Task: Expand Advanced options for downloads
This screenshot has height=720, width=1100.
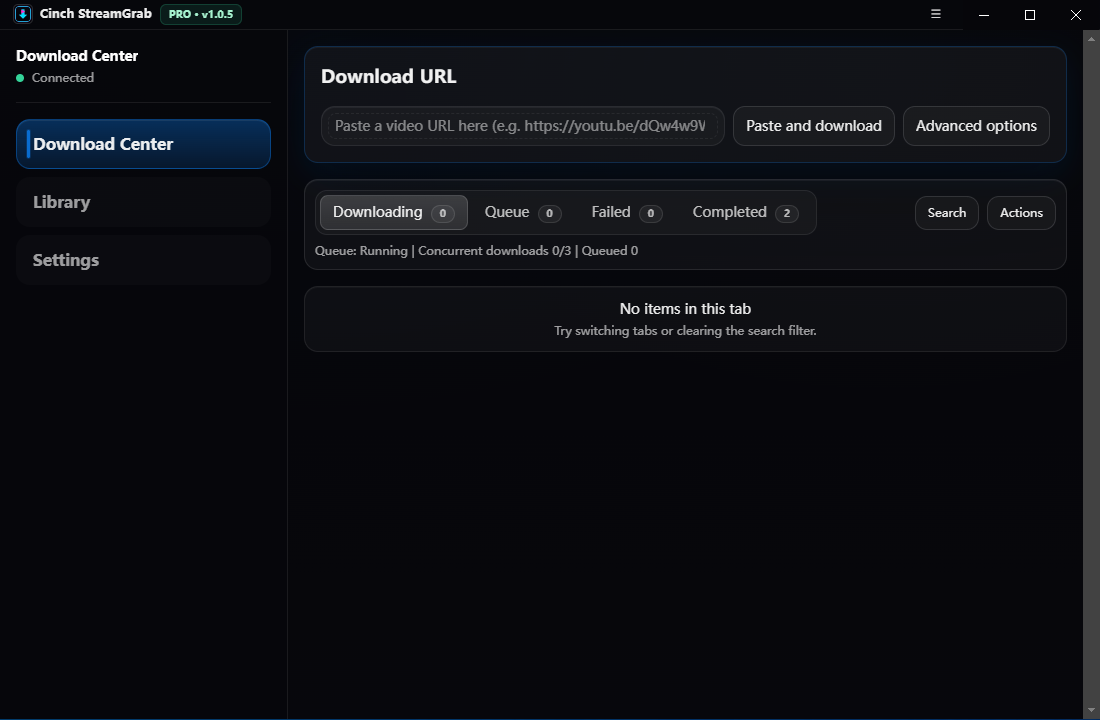Action: click(x=976, y=126)
